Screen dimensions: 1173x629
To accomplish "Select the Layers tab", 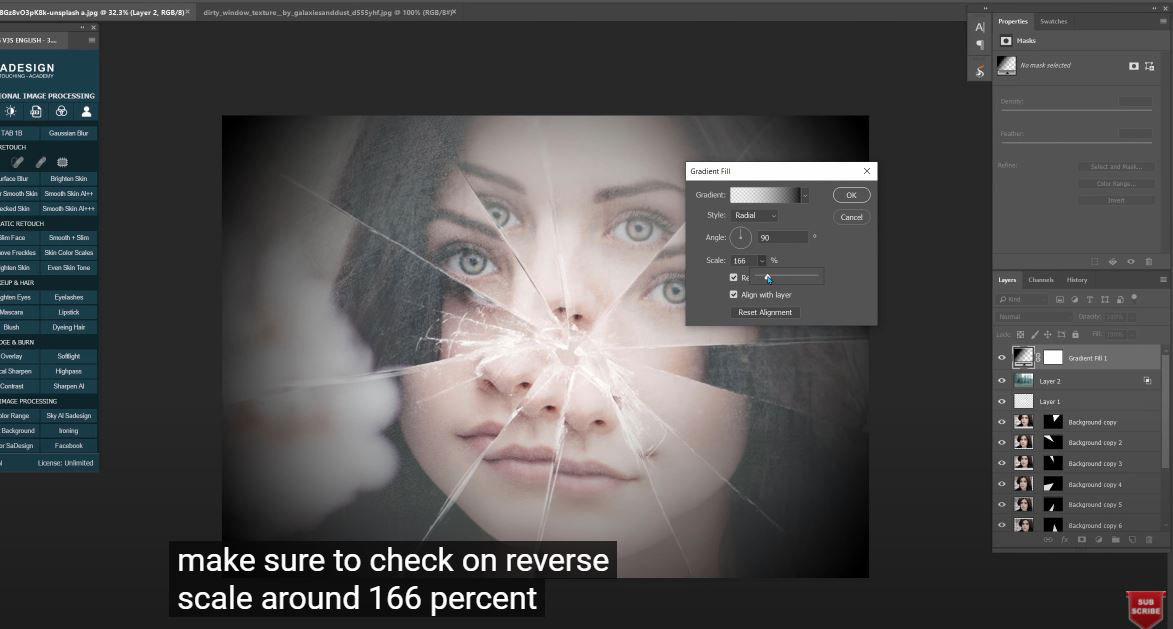I will pos(1007,280).
